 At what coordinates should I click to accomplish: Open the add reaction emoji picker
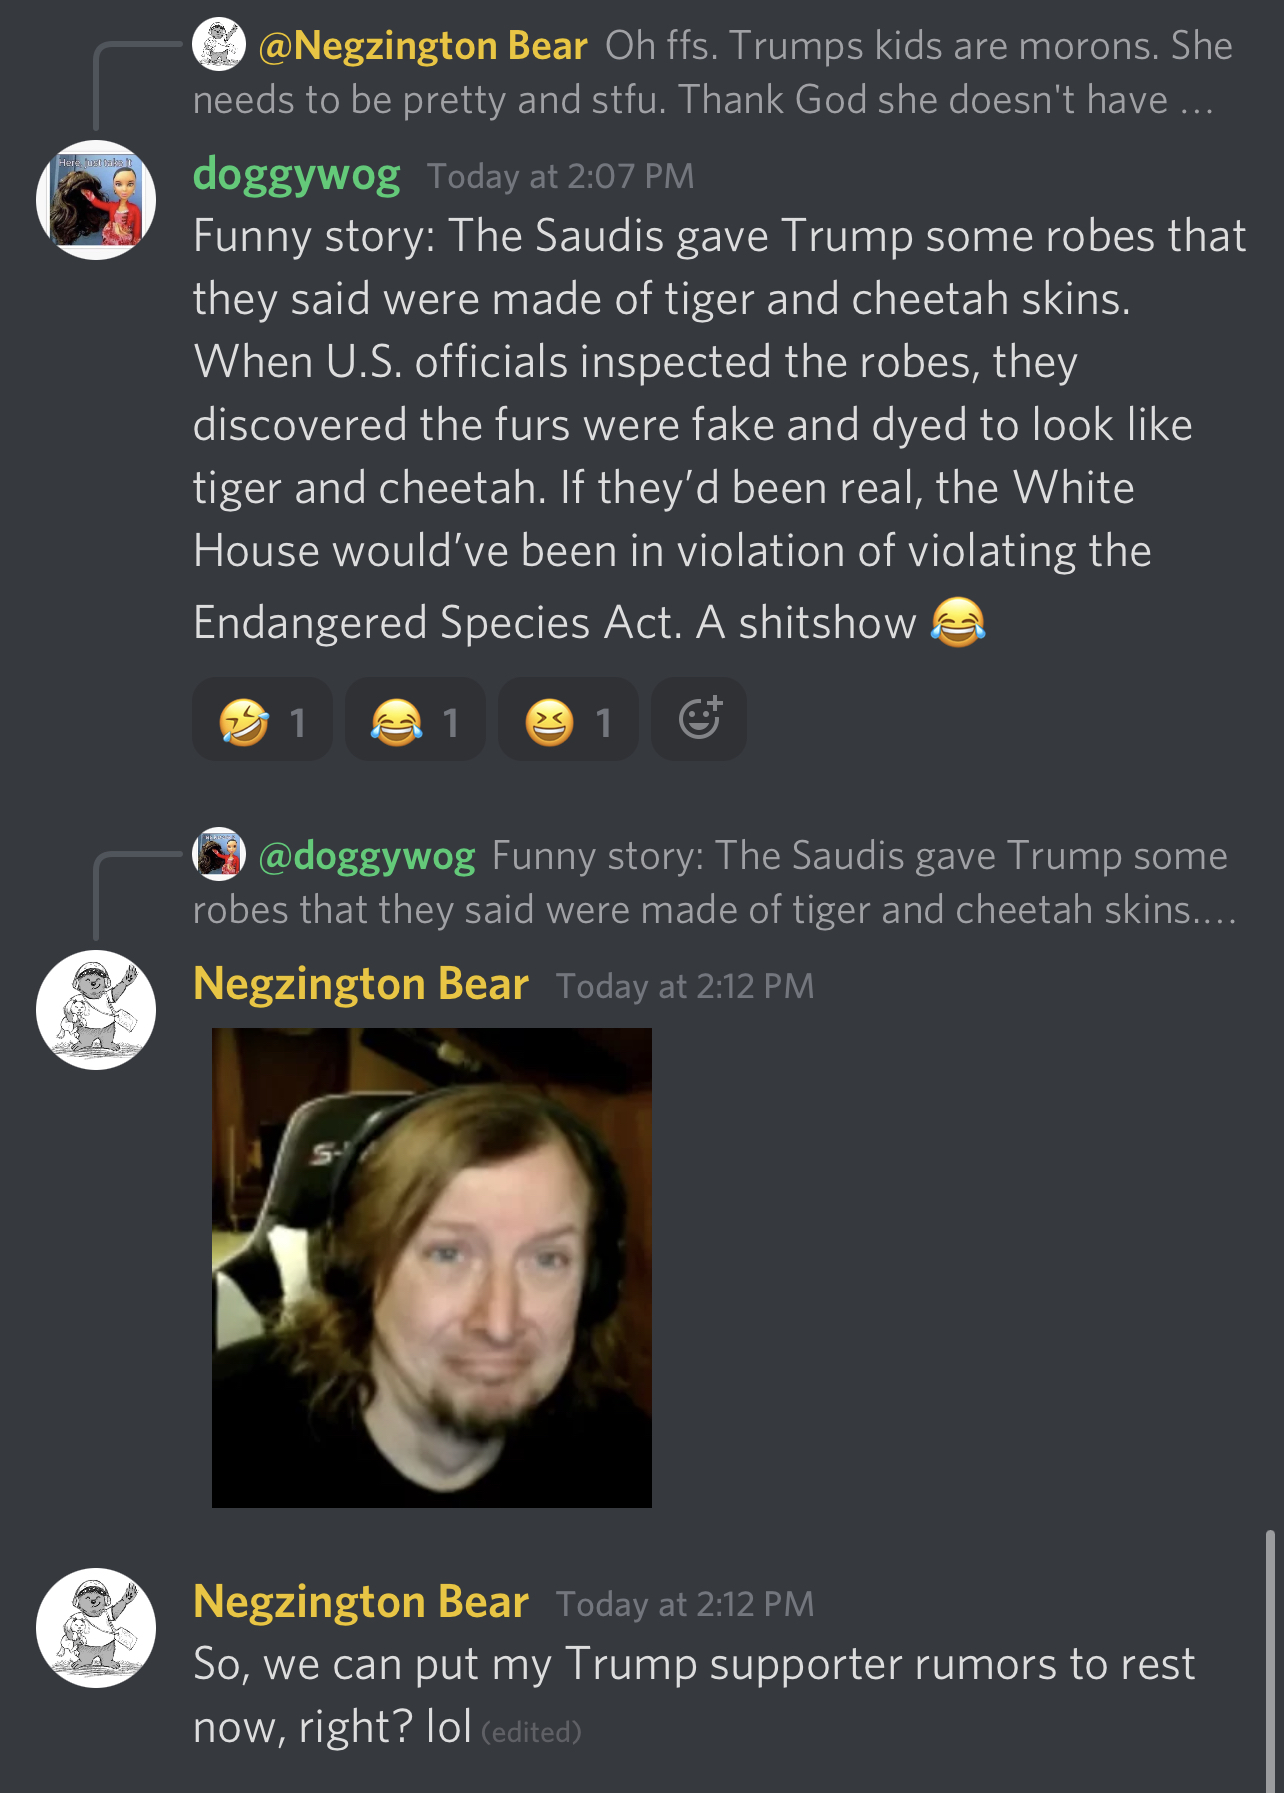coord(699,720)
